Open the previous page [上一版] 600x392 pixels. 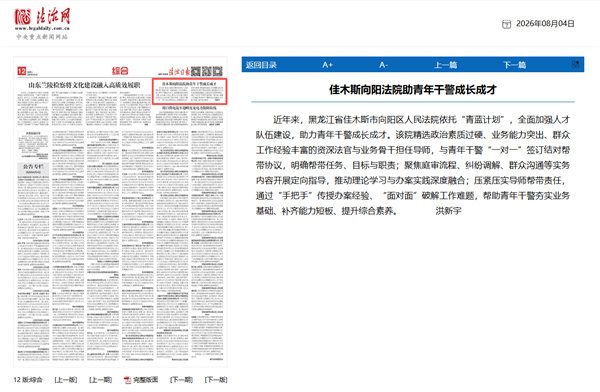[x=66, y=380]
